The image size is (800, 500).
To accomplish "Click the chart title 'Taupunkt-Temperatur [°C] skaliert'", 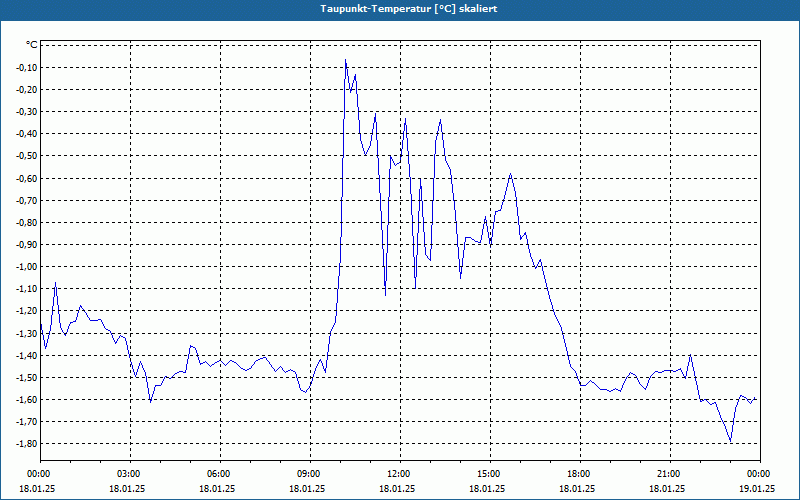I will pos(409,9).
